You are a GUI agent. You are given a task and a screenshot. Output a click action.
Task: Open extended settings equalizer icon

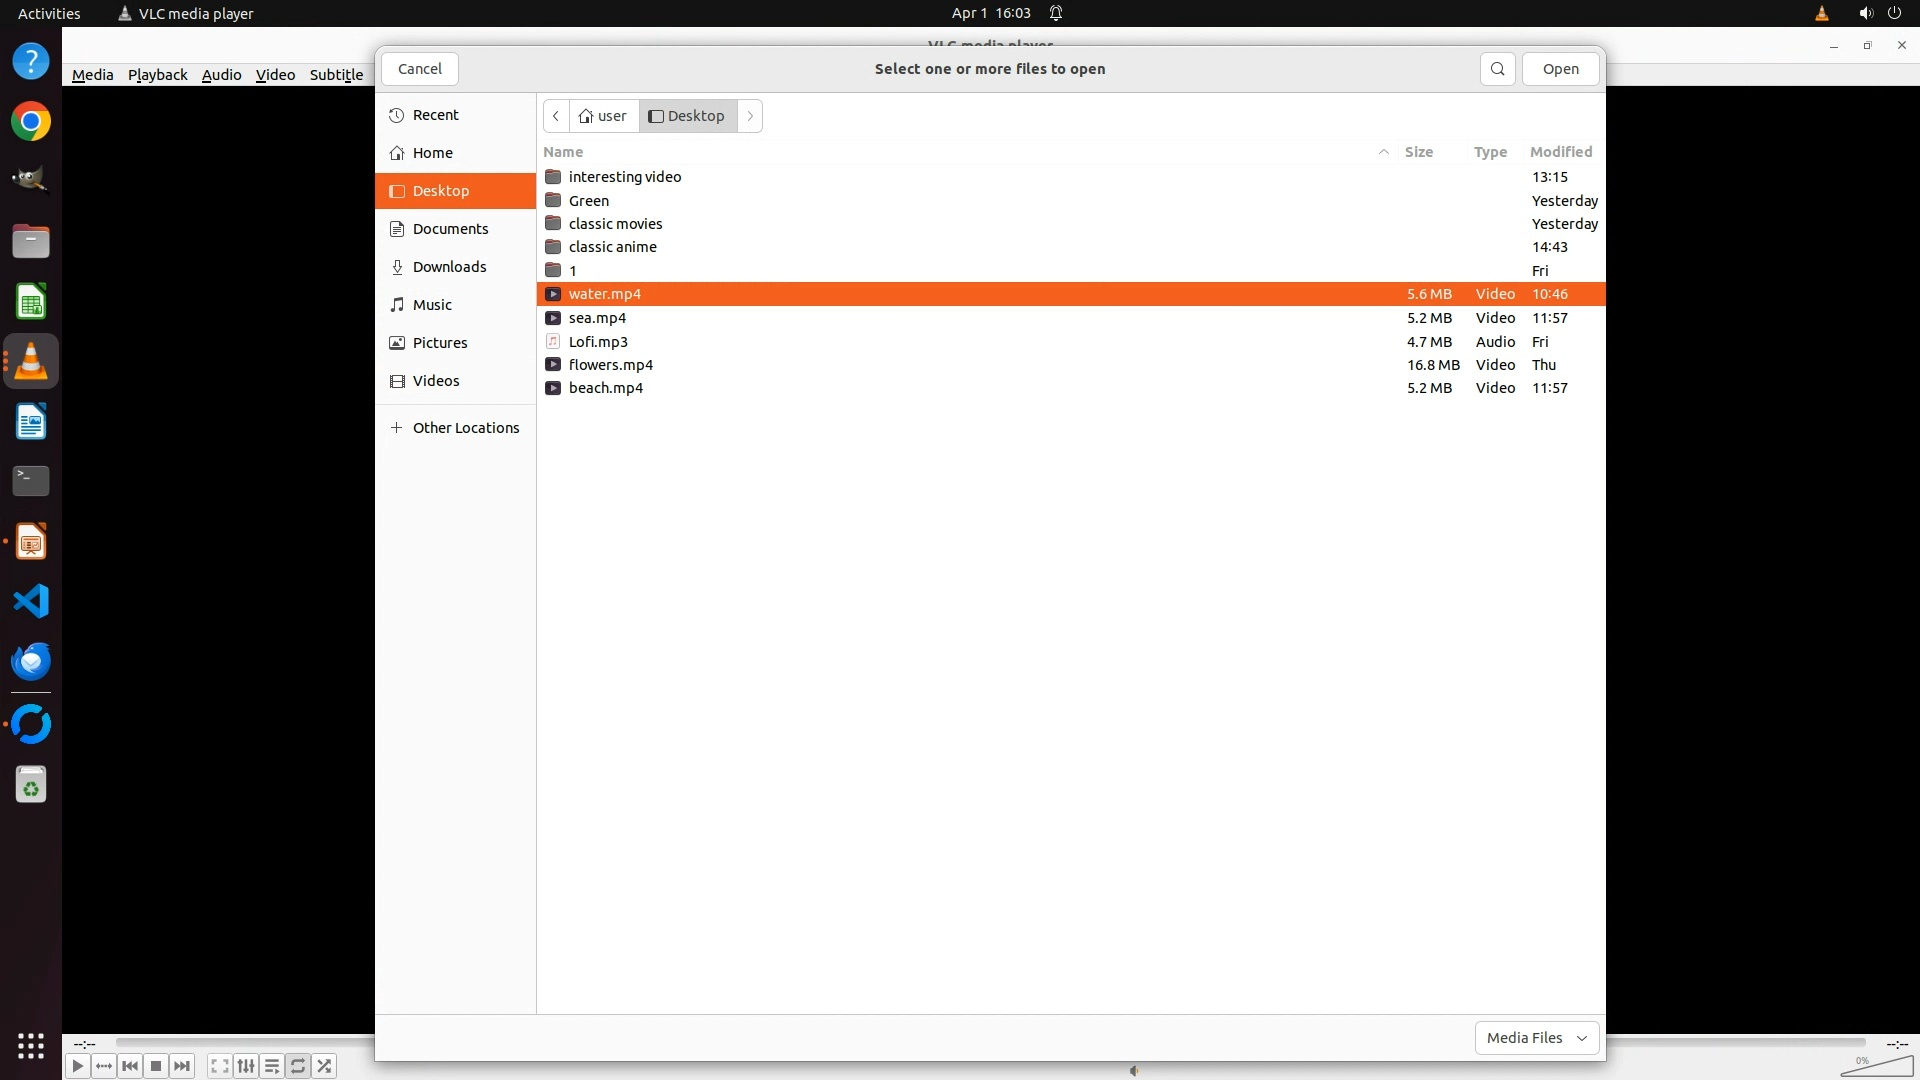(246, 1066)
